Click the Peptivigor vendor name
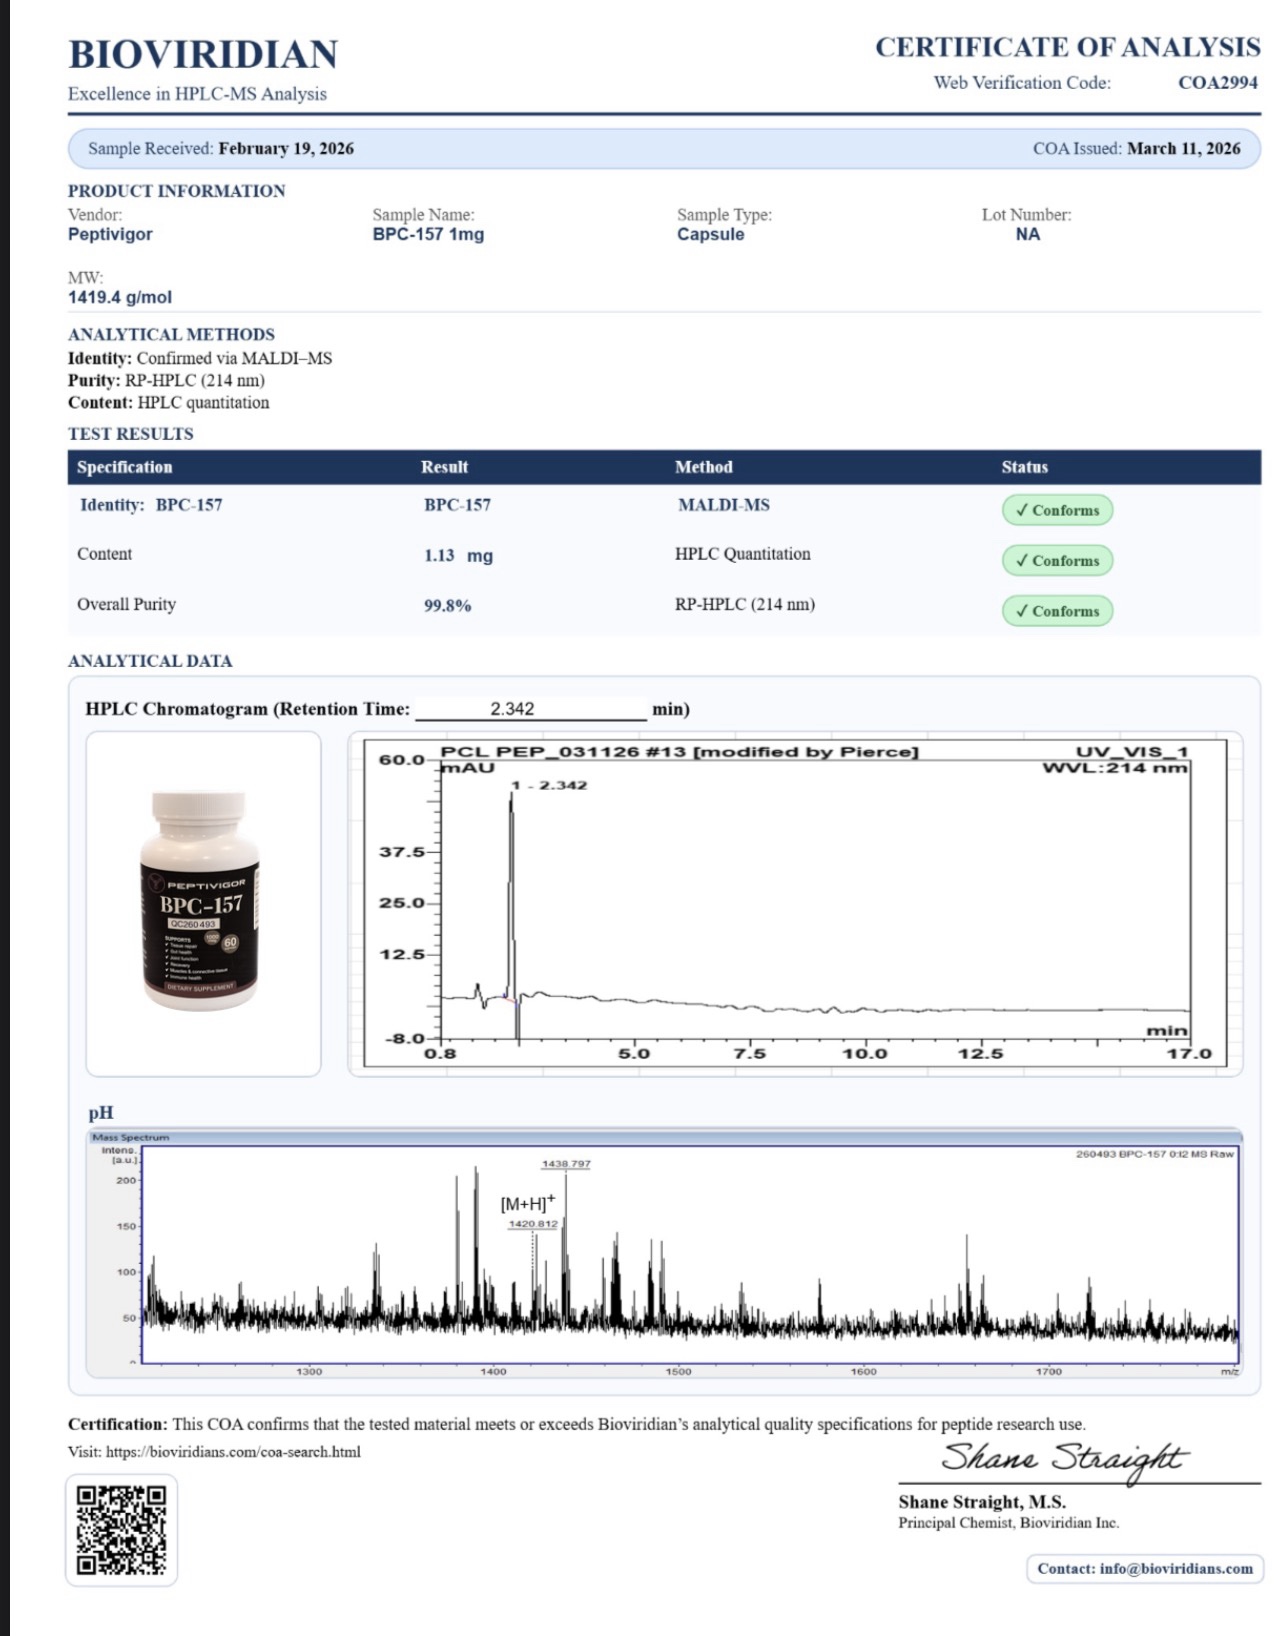 [110, 234]
